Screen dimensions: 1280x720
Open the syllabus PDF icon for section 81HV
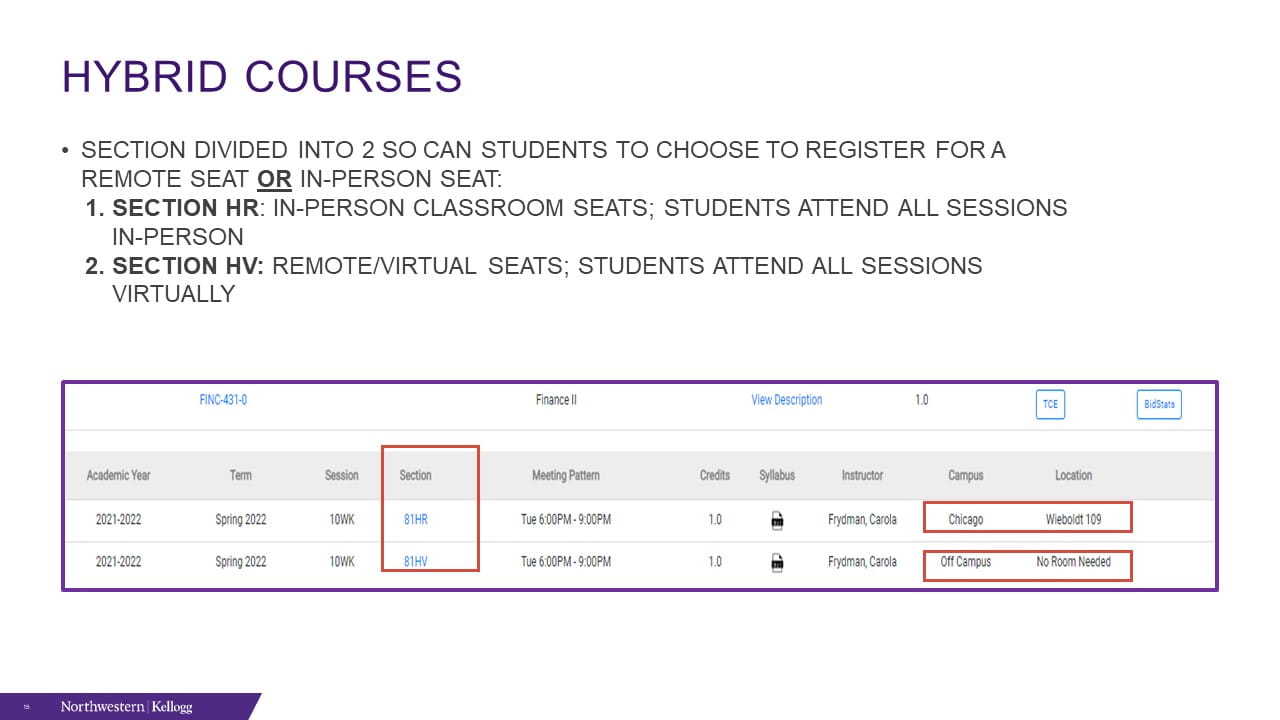(x=777, y=563)
